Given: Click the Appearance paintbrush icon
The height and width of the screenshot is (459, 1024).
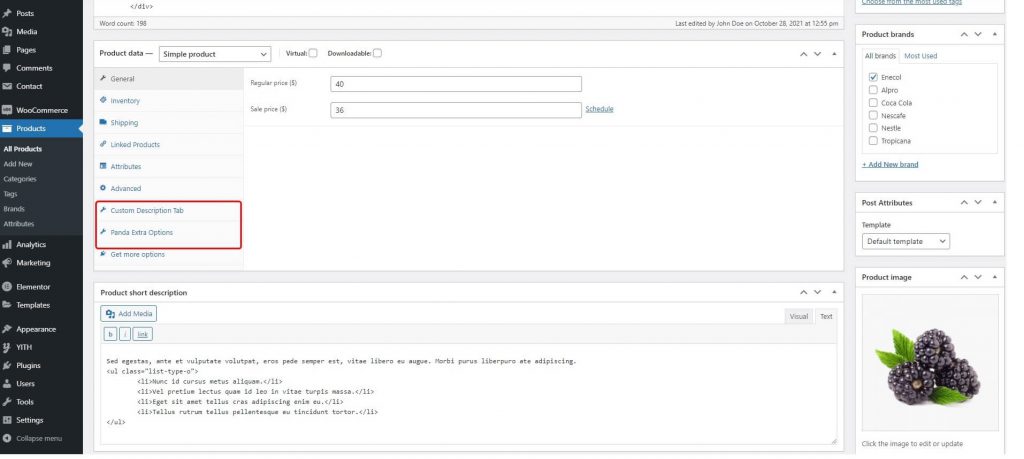Looking at the screenshot, I should pos(7,329).
